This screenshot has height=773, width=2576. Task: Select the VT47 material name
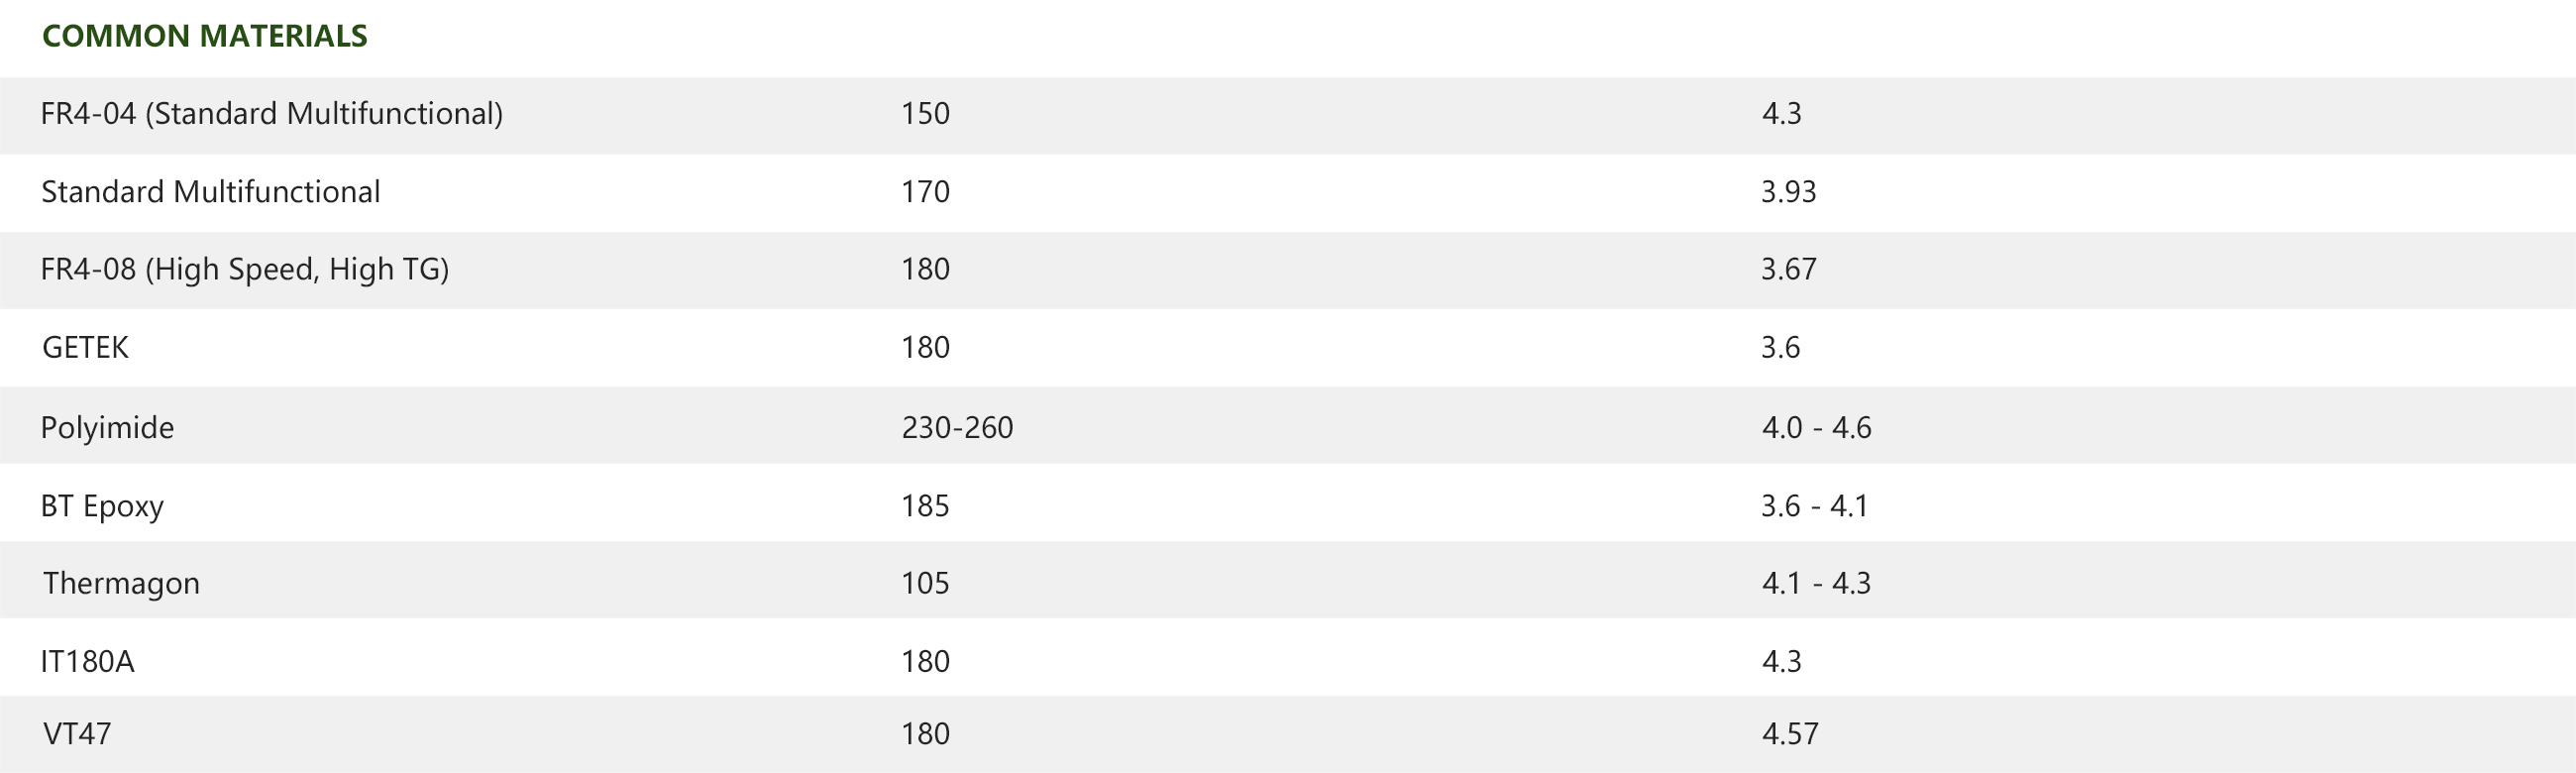[77, 734]
